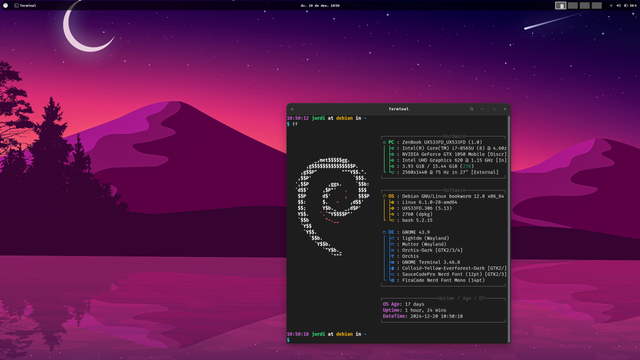Click the battery indicator icon

[x=626, y=5]
